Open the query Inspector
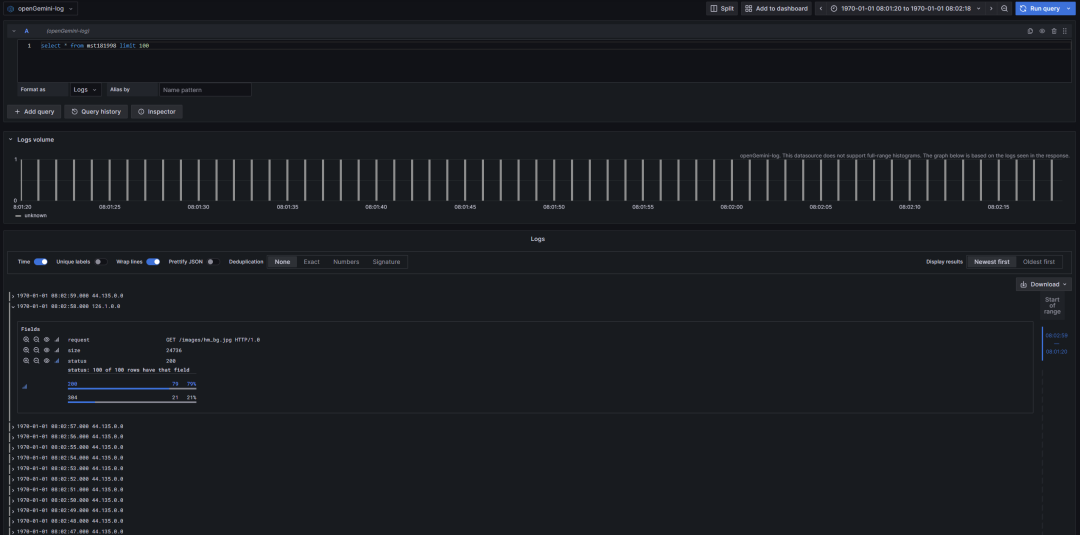Image resolution: width=1080 pixels, height=535 pixels. coord(156,112)
